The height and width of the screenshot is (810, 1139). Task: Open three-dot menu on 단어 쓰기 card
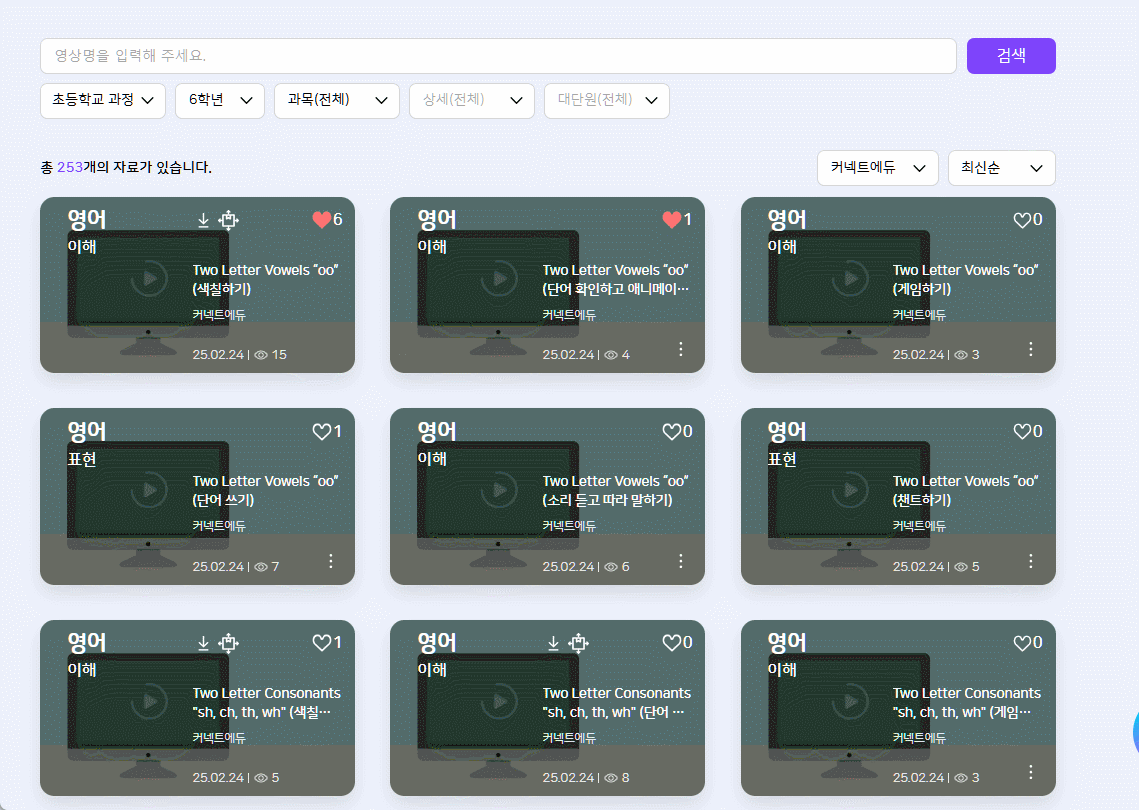pyautogui.click(x=331, y=561)
